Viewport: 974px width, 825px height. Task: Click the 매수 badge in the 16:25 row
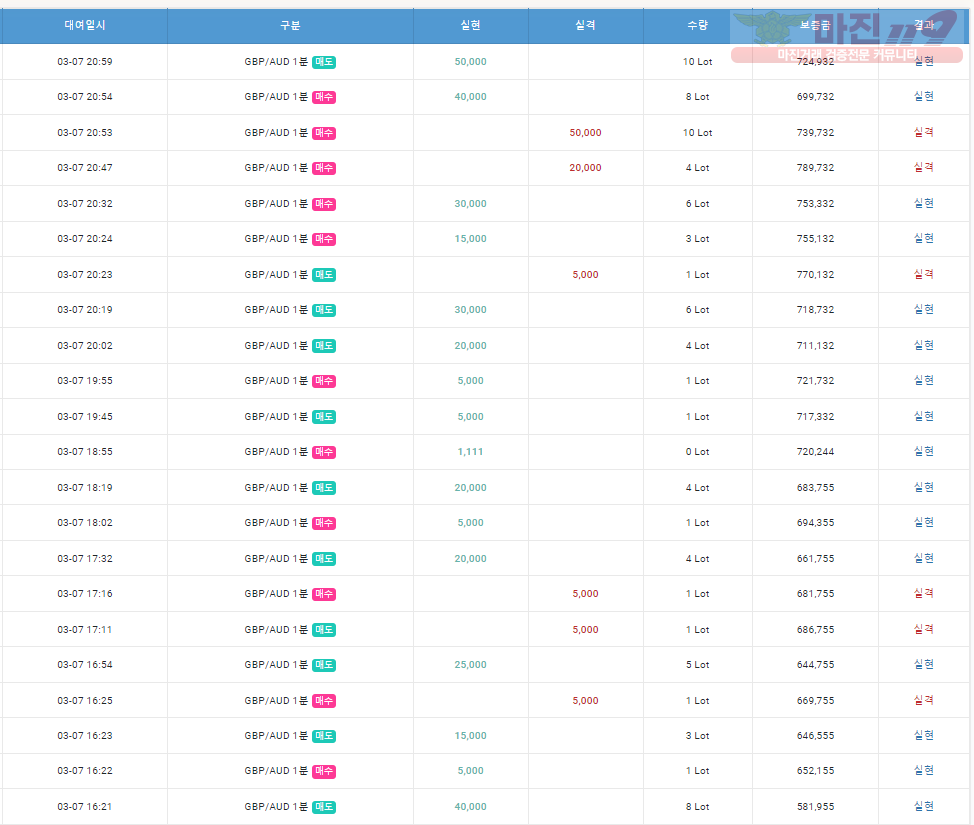pyautogui.click(x=324, y=701)
